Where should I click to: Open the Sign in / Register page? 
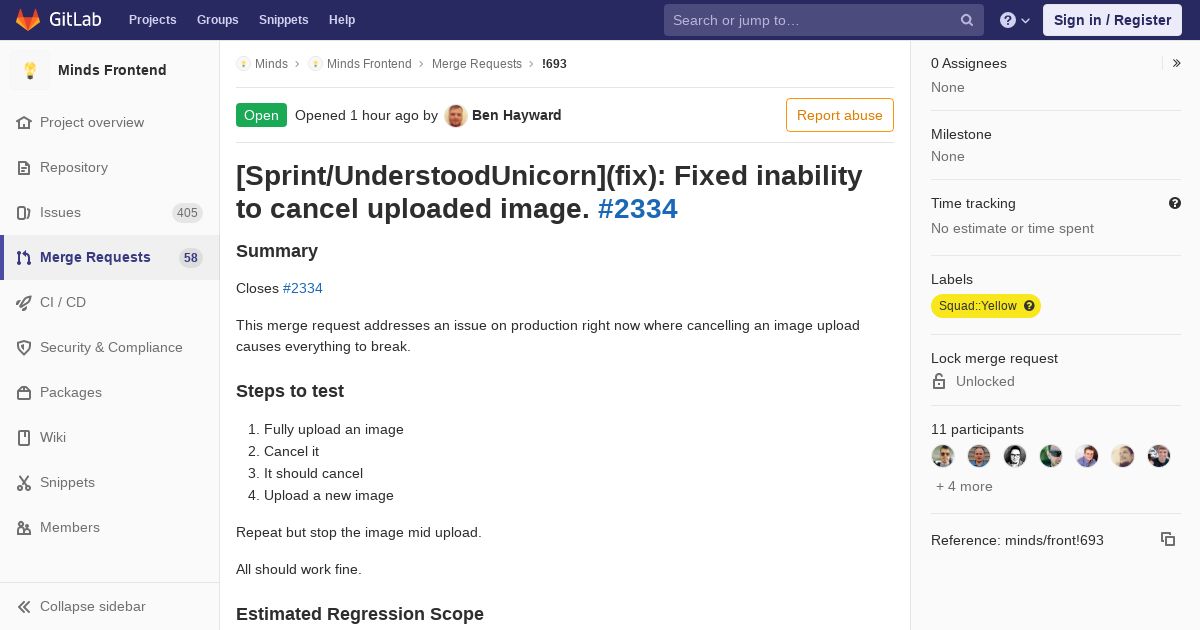point(1112,20)
